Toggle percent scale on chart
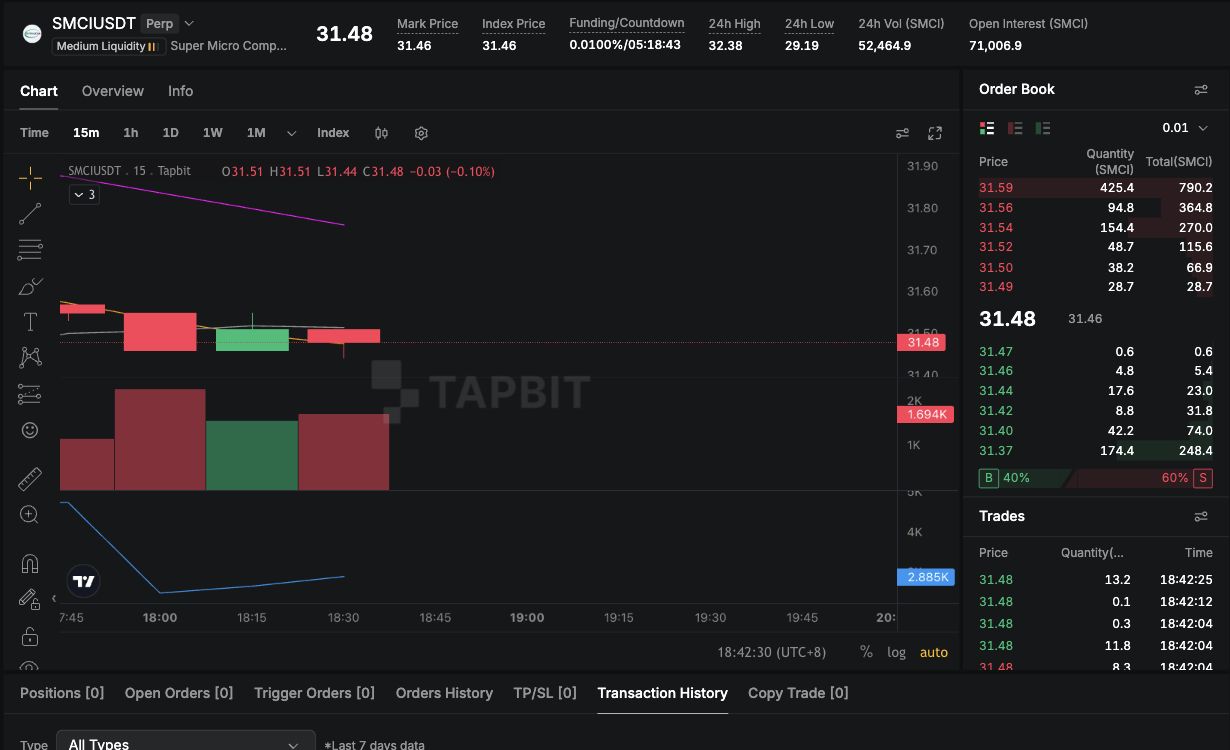 (866, 652)
